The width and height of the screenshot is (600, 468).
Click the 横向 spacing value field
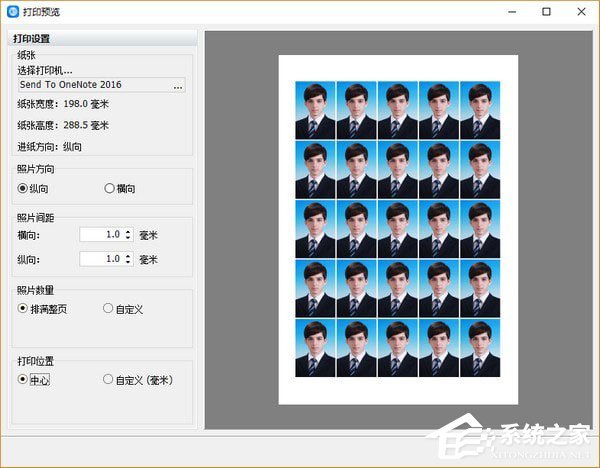click(102, 234)
